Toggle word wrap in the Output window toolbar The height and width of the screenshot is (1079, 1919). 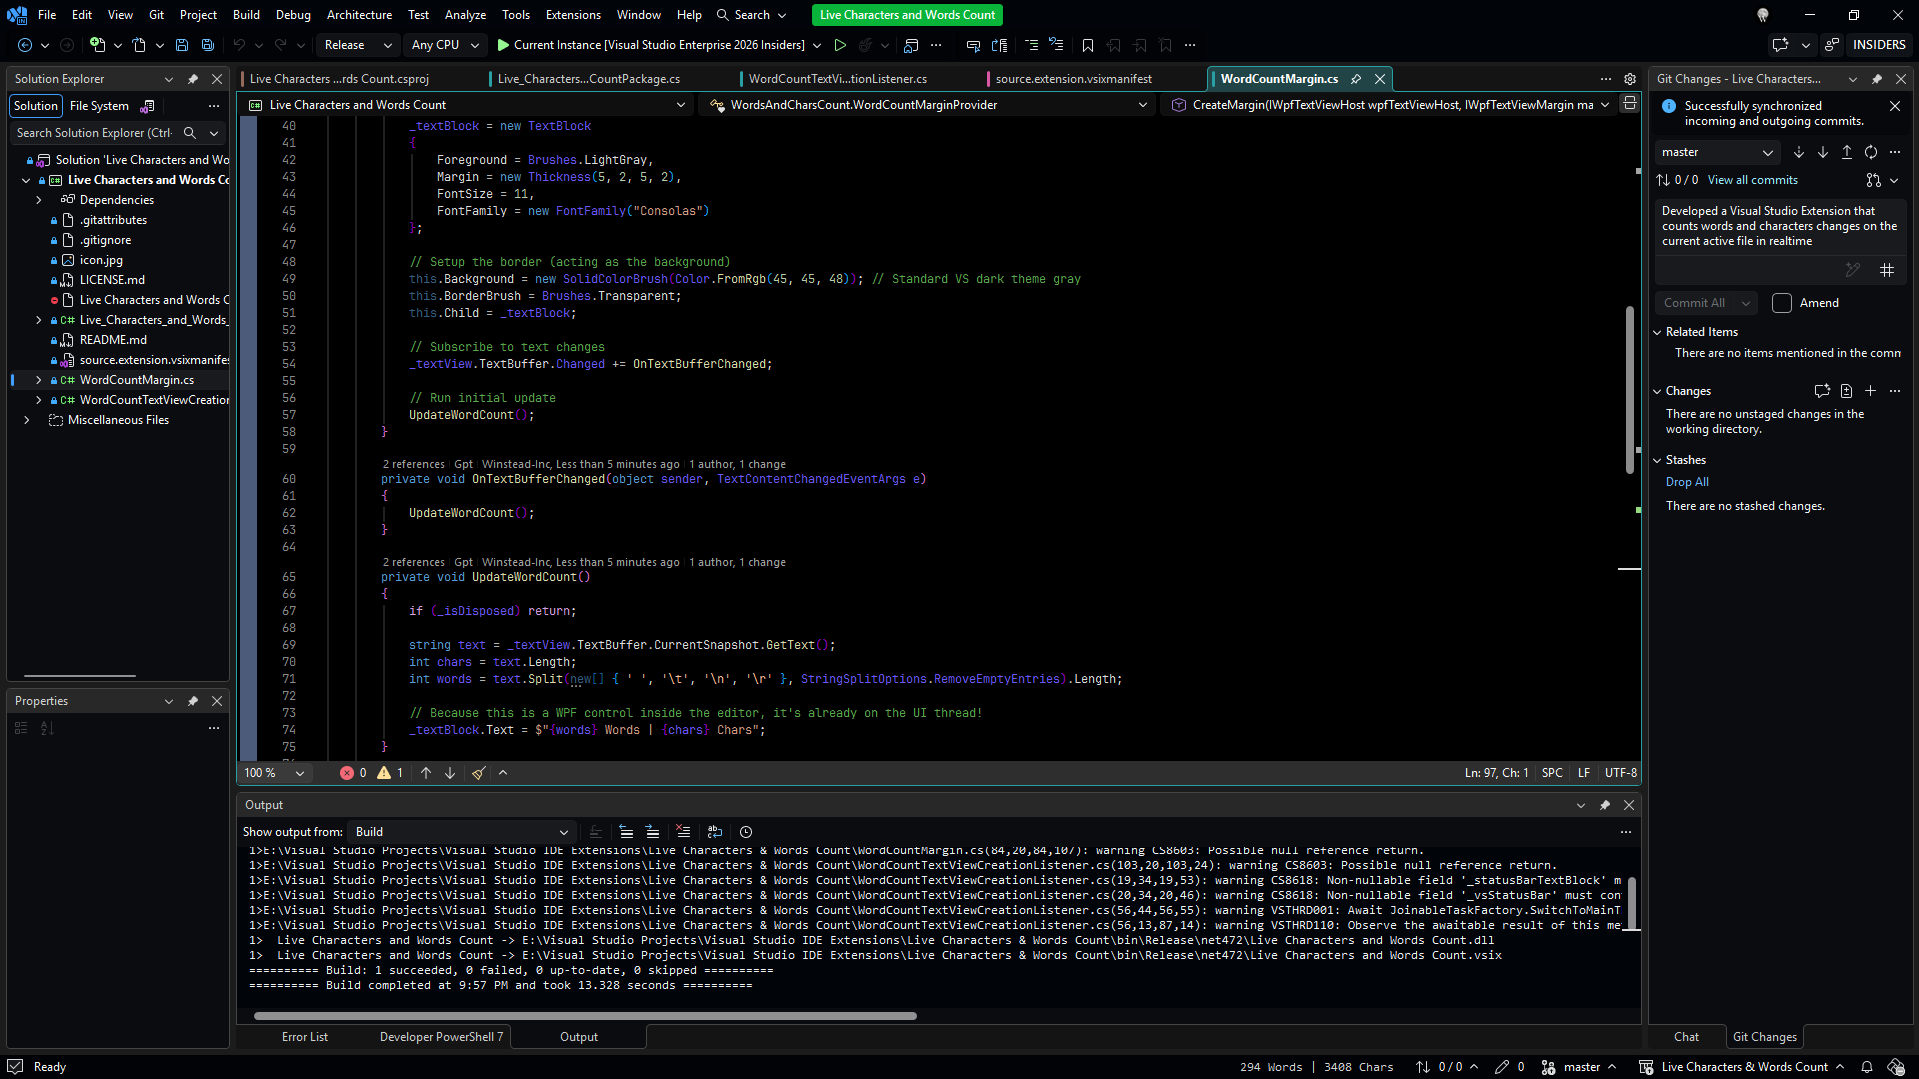715,832
